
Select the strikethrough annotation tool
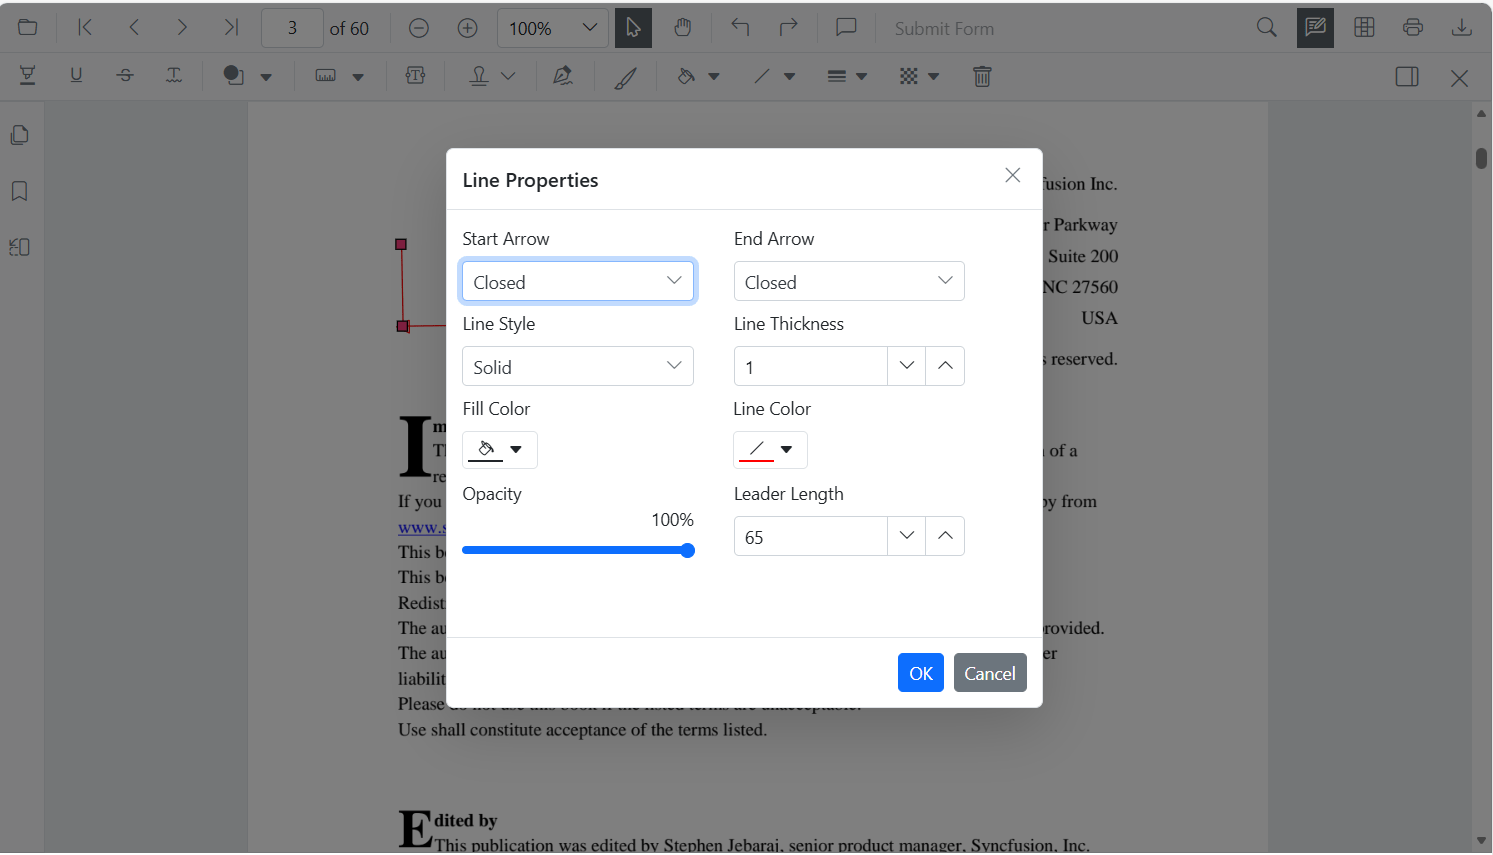[x=125, y=75]
